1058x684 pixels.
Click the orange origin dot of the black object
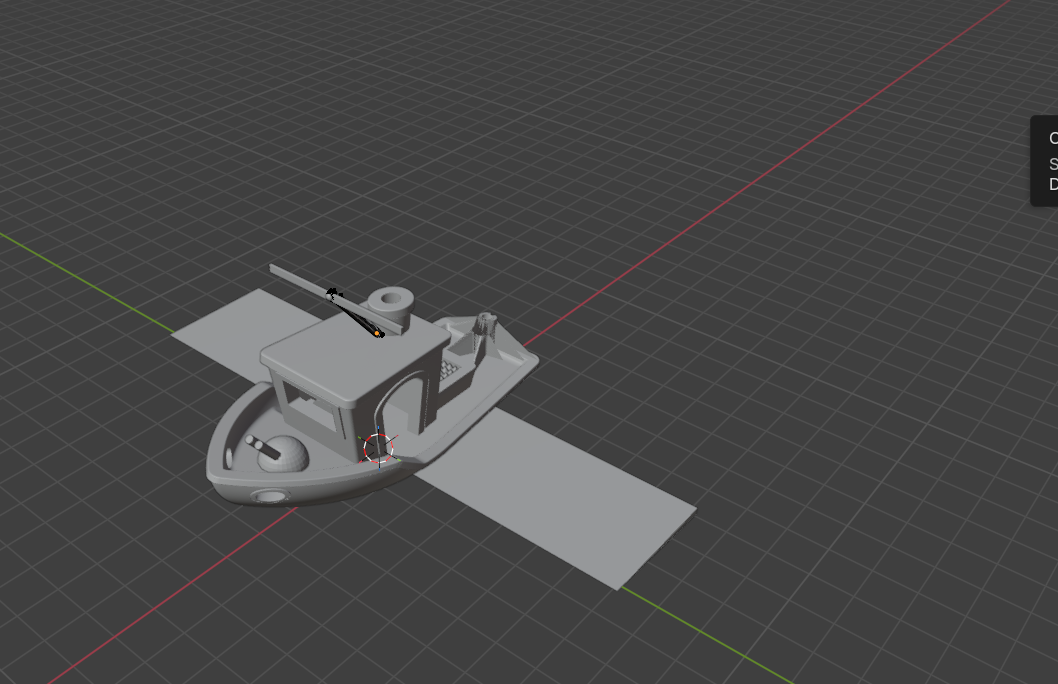coord(377,333)
